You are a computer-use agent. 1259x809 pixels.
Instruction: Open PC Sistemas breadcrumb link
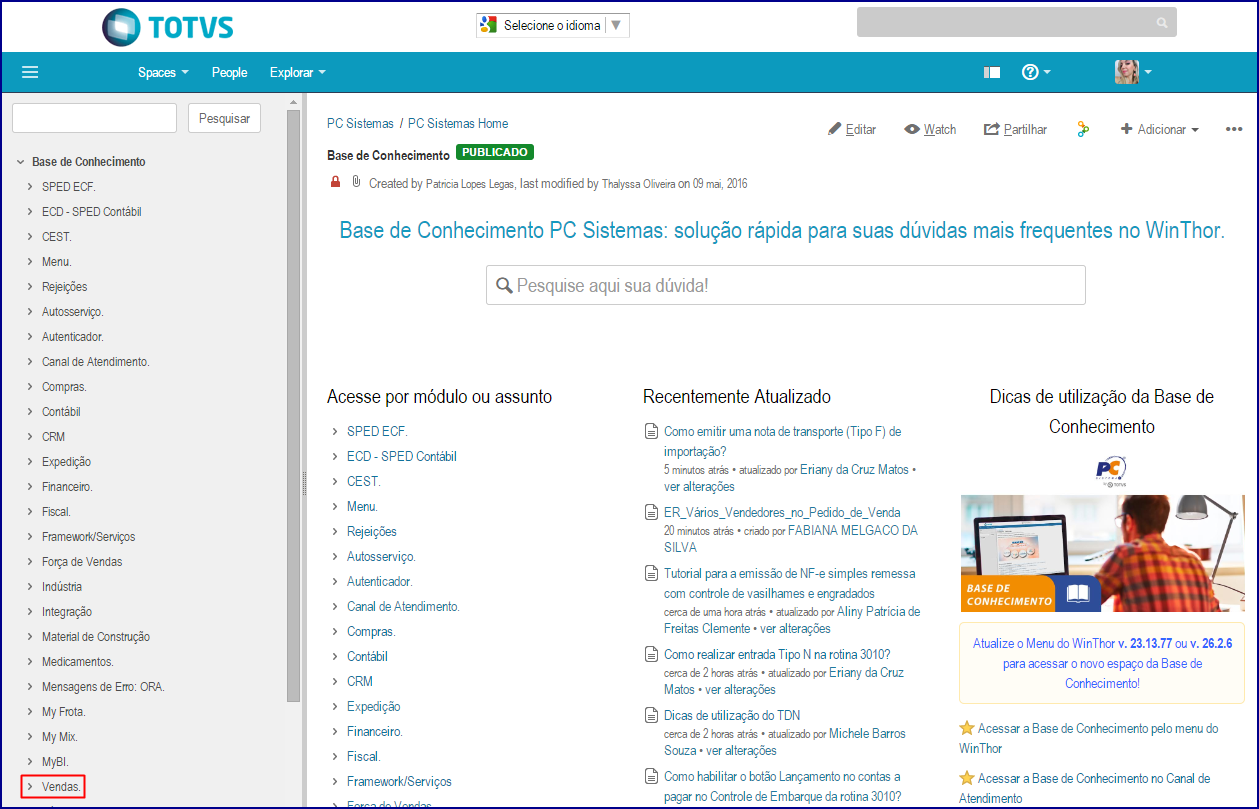coord(360,124)
